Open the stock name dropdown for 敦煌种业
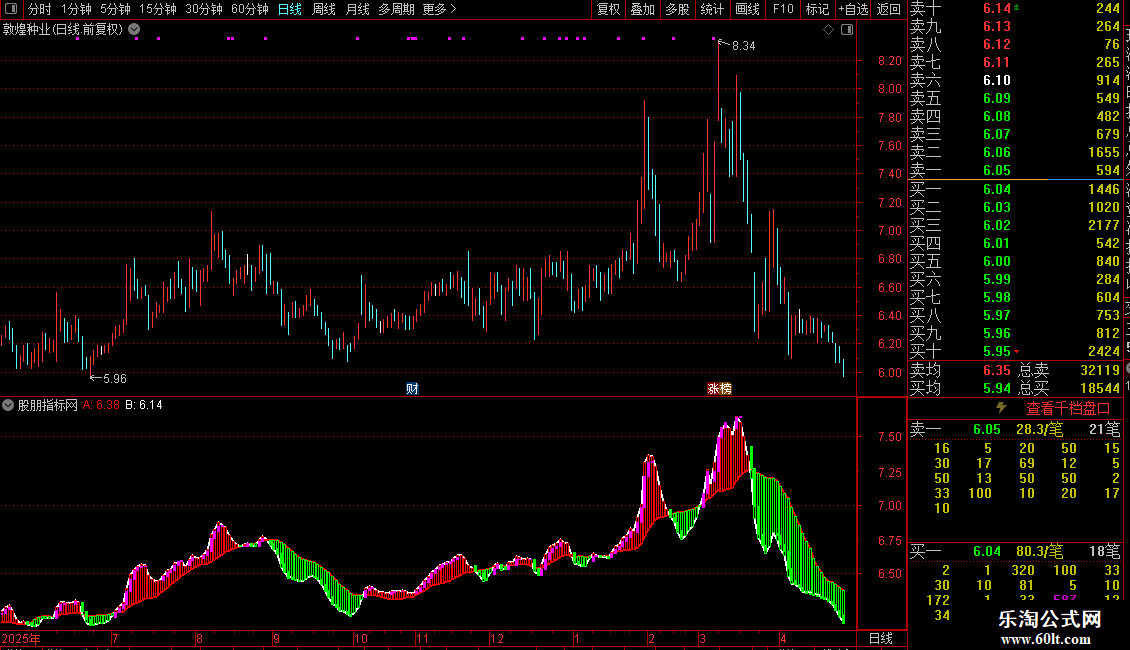This screenshot has width=1130, height=650. tap(134, 30)
